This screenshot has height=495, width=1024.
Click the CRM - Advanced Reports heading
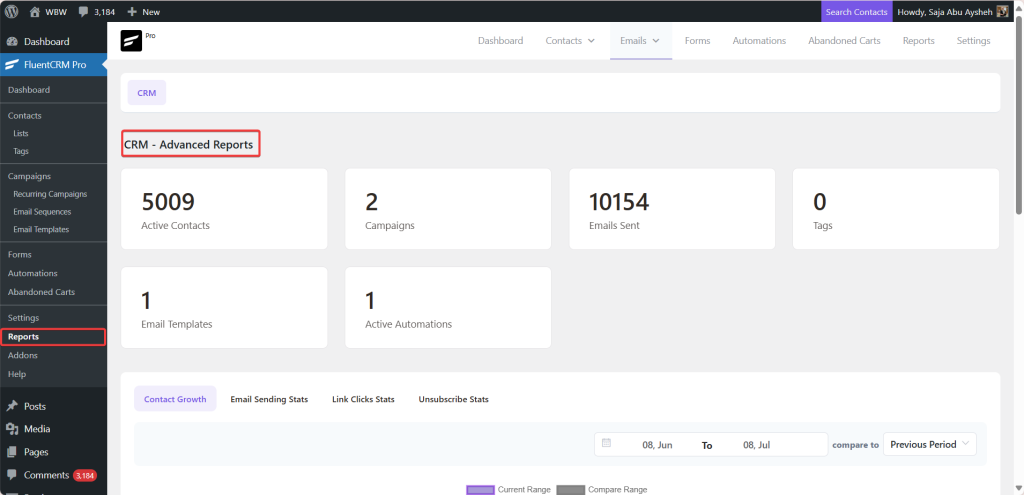[189, 145]
